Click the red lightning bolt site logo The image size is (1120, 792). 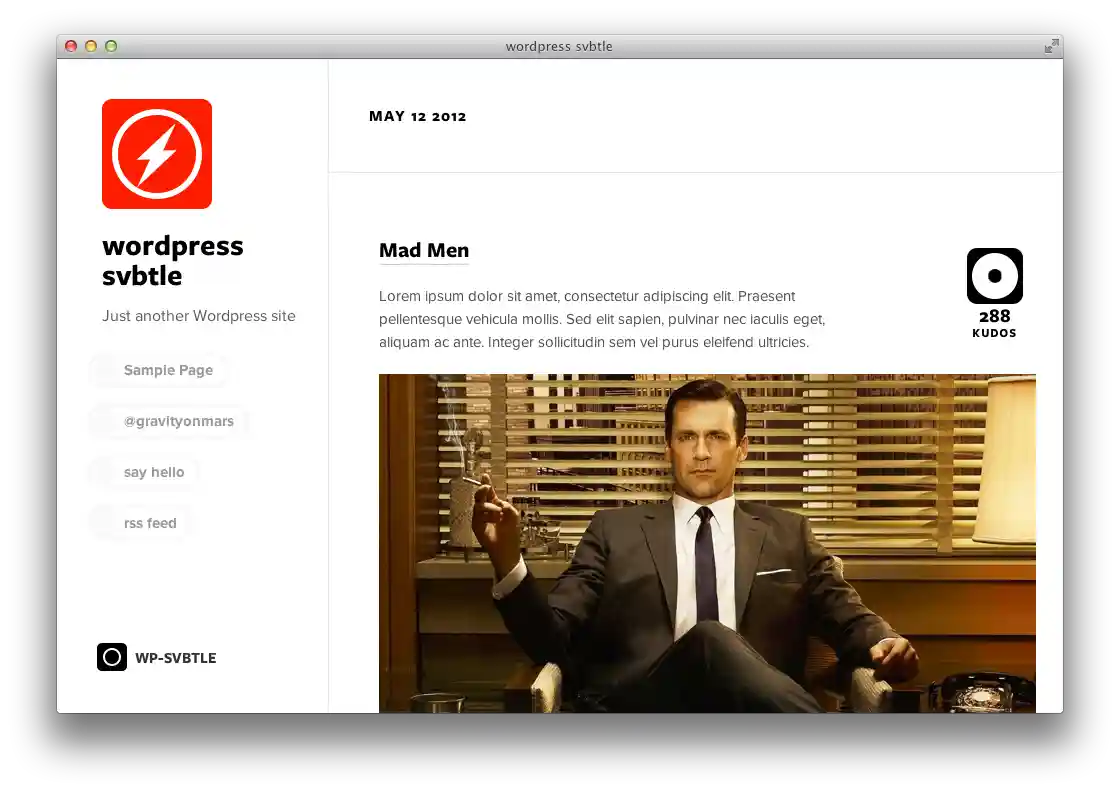(156, 154)
